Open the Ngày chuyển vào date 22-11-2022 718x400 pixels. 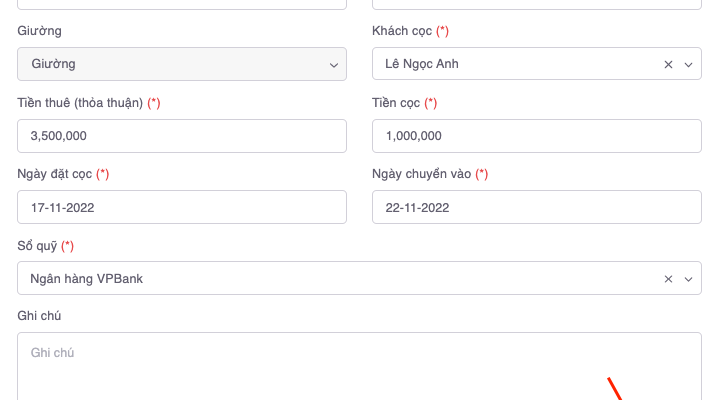click(536, 208)
